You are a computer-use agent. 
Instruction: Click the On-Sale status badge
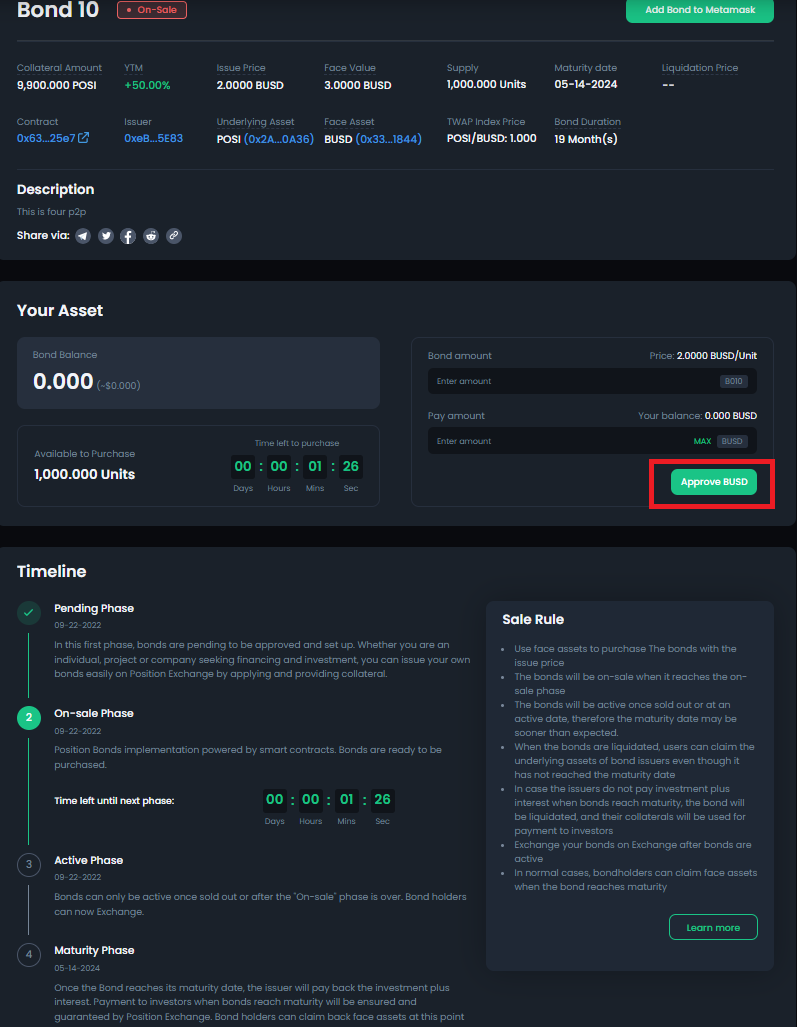pyautogui.click(x=152, y=10)
